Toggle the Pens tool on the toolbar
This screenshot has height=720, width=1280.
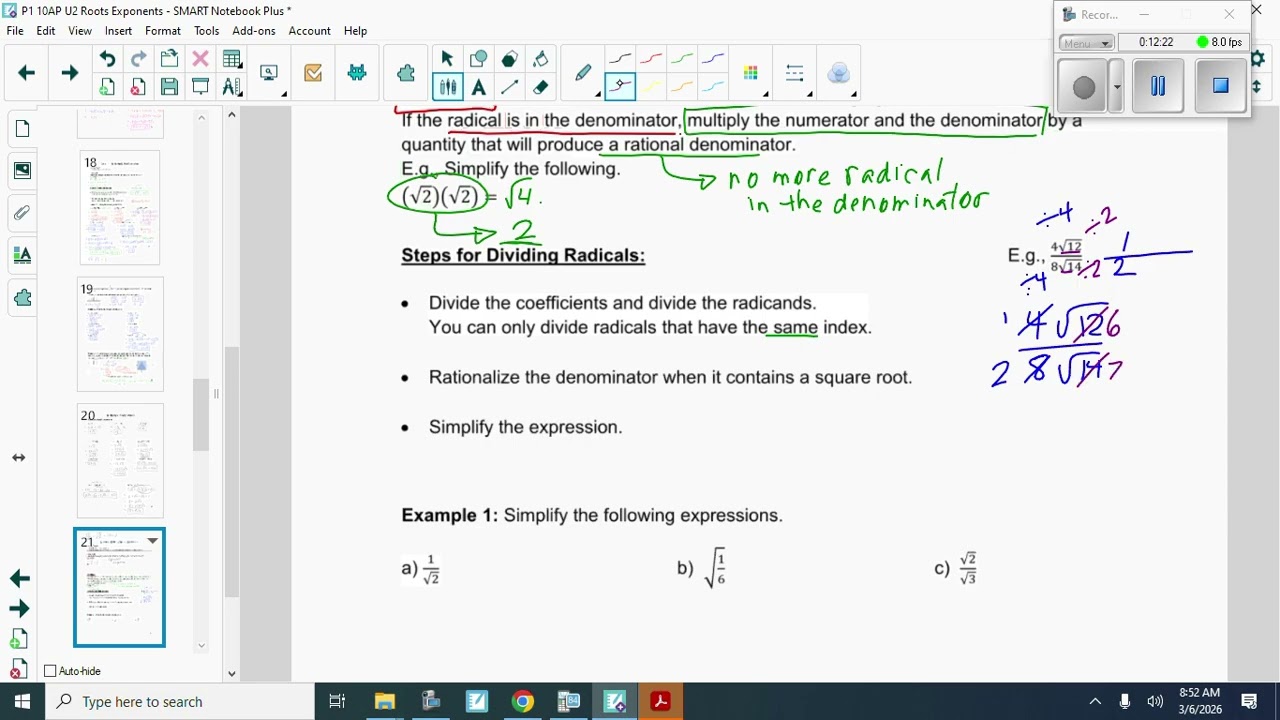point(447,87)
